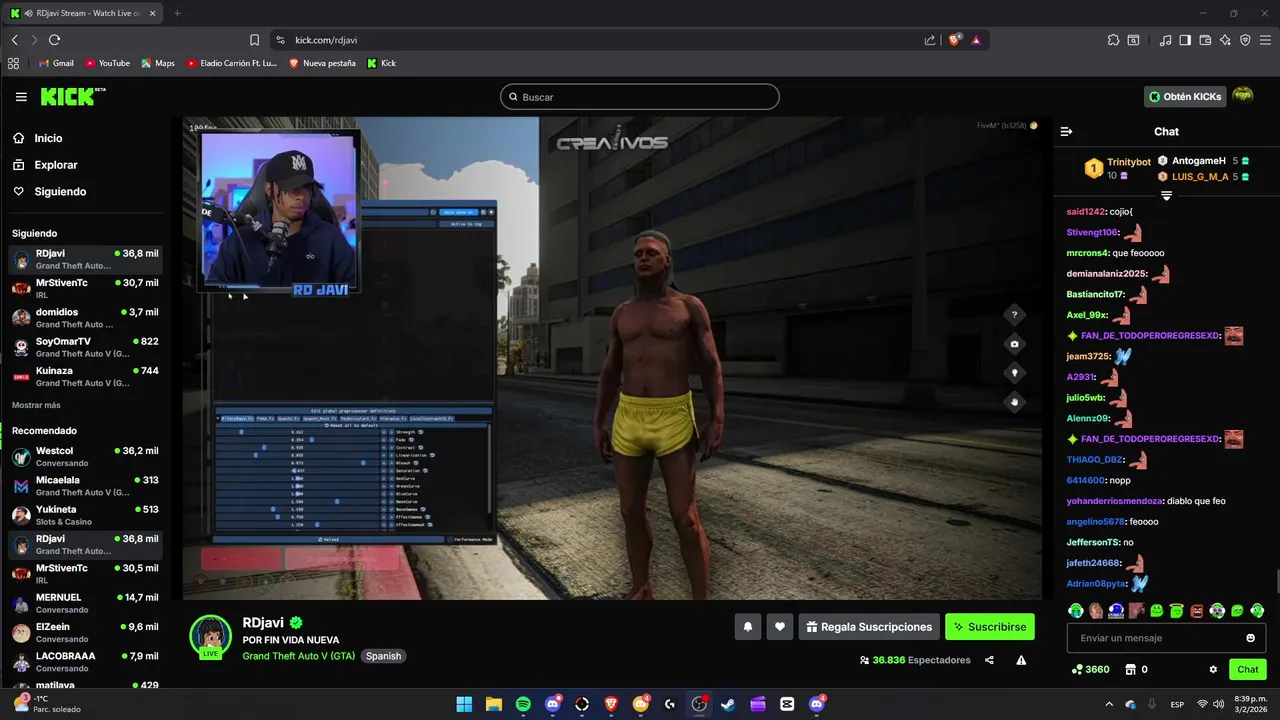The width and height of the screenshot is (1280, 720).
Task: Click the heart follow button
Action: [780, 627]
